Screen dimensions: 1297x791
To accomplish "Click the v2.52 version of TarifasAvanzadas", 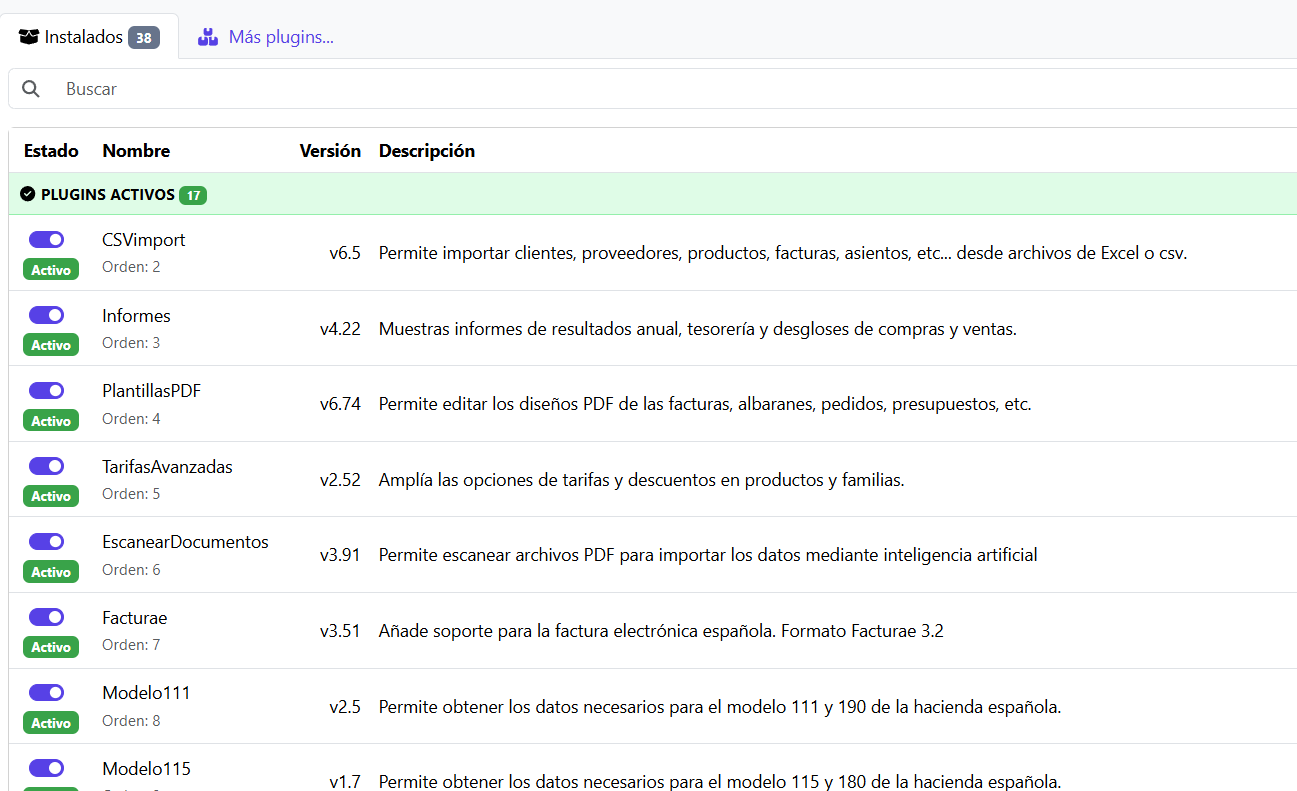I will click(x=340, y=480).
